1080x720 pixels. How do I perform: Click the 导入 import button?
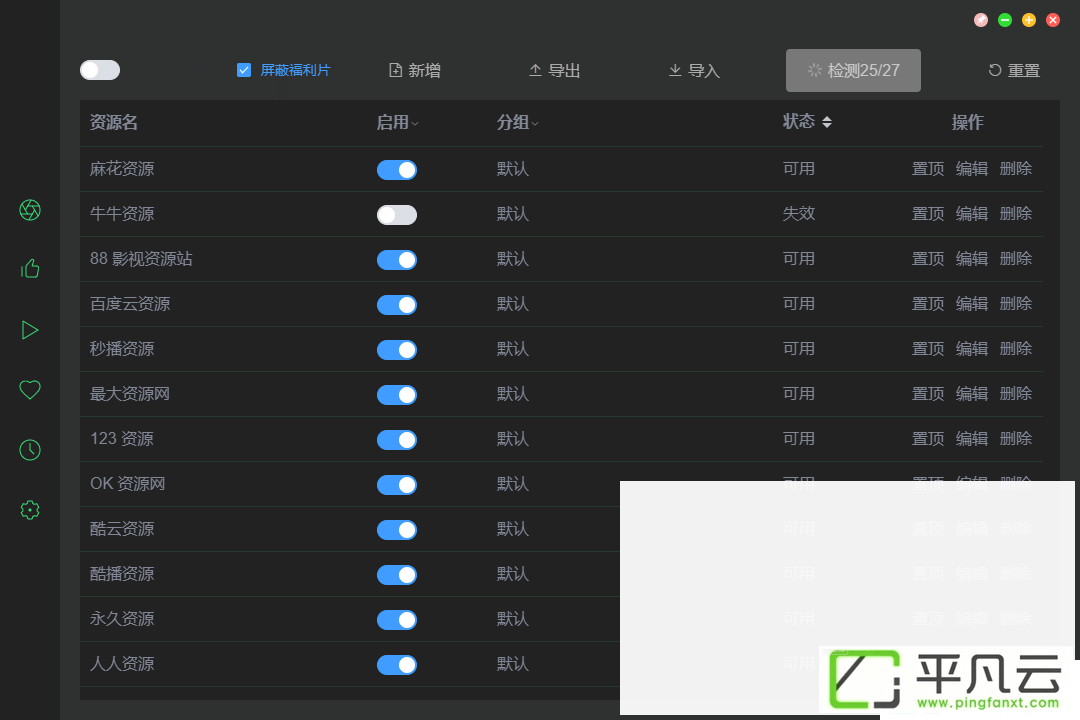(694, 70)
